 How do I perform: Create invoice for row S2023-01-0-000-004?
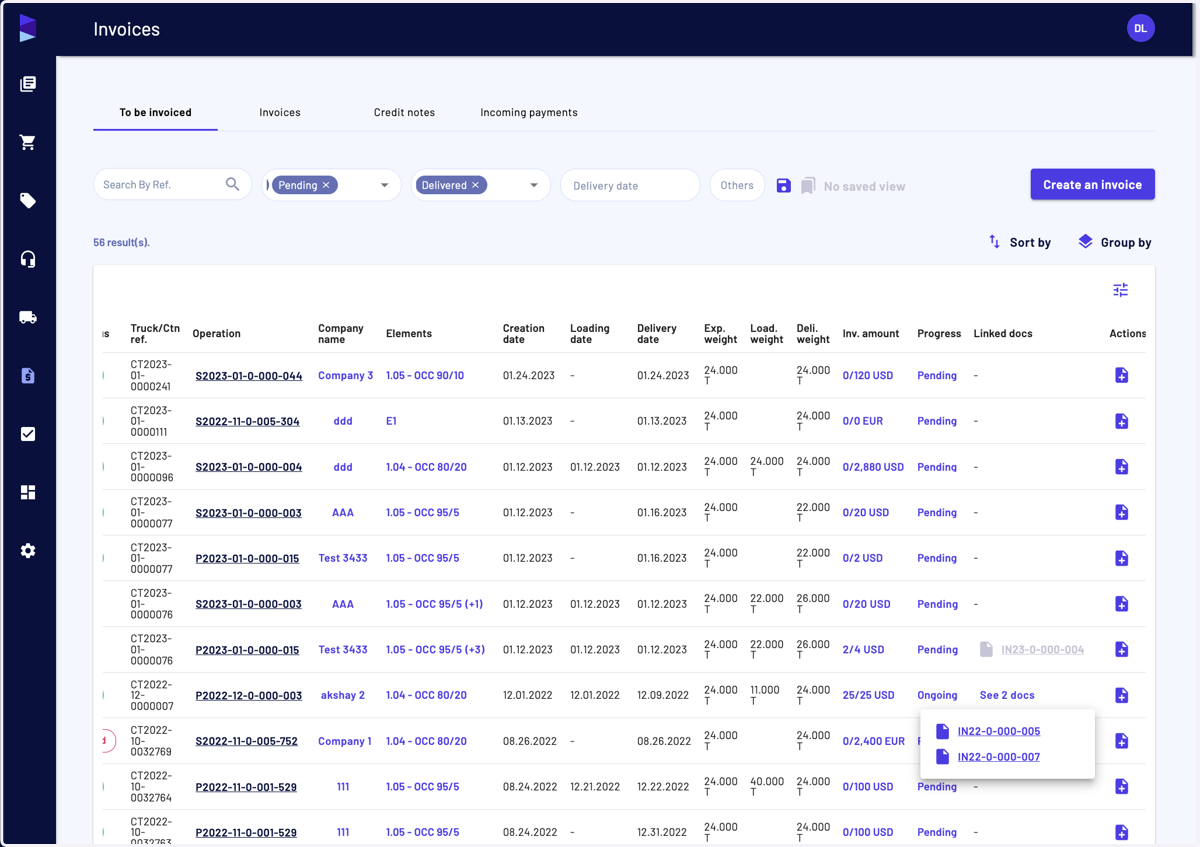[x=1122, y=467]
